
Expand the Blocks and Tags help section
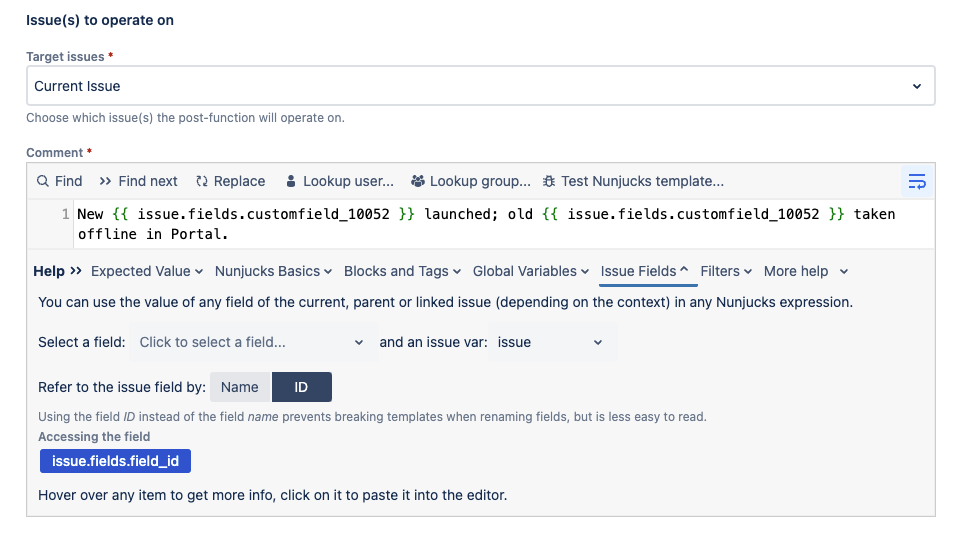(402, 272)
